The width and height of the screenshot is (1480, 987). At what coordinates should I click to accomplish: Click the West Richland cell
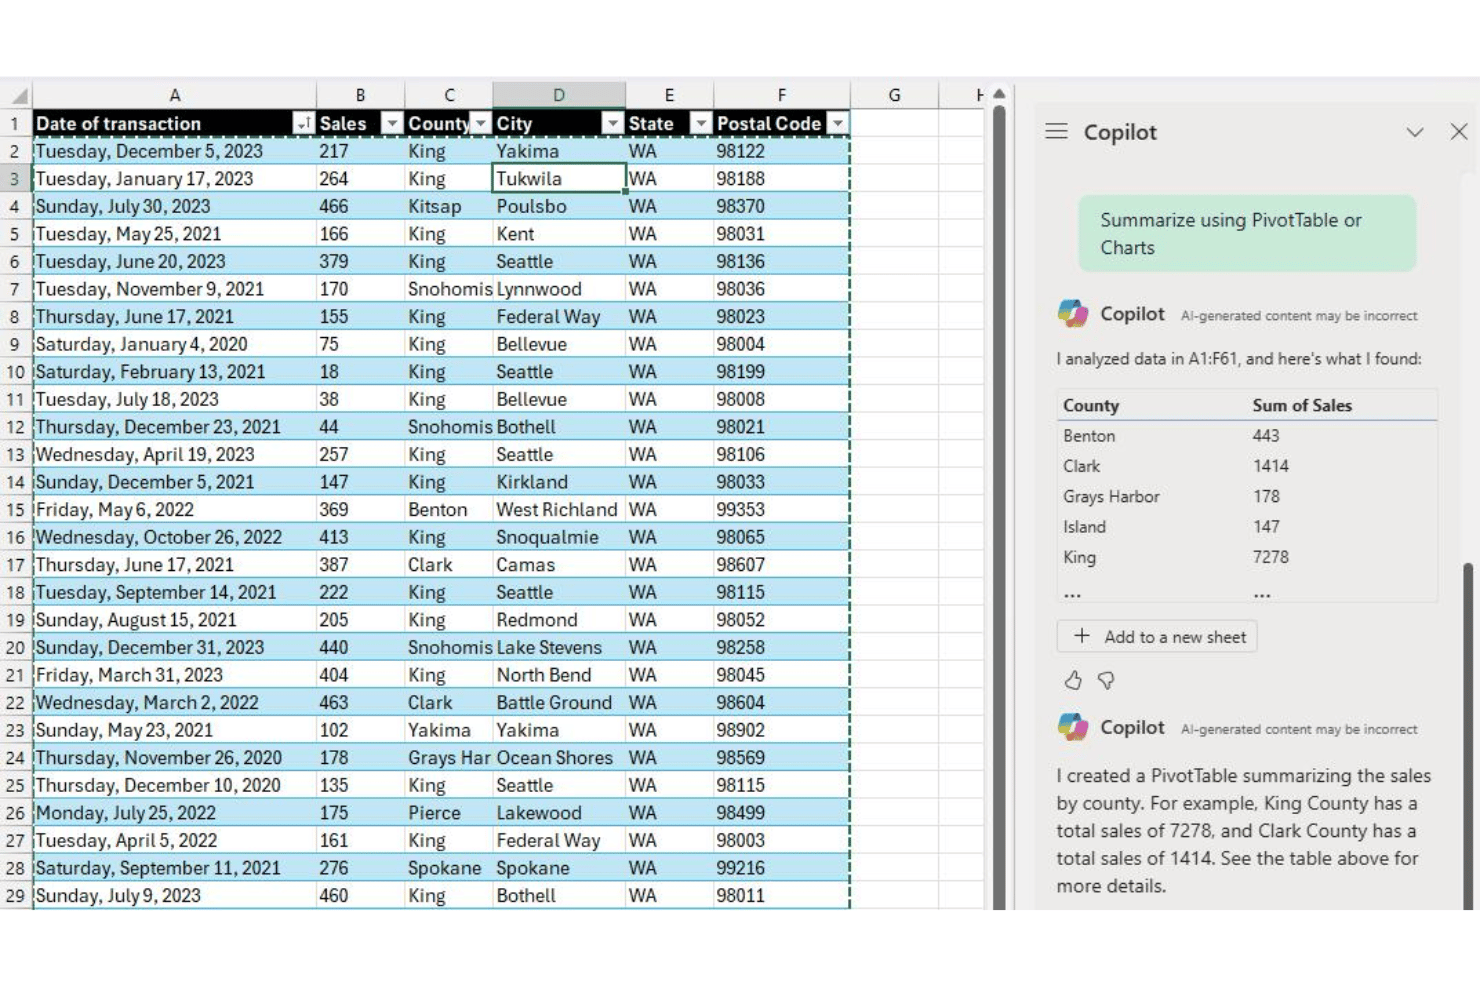(559, 510)
